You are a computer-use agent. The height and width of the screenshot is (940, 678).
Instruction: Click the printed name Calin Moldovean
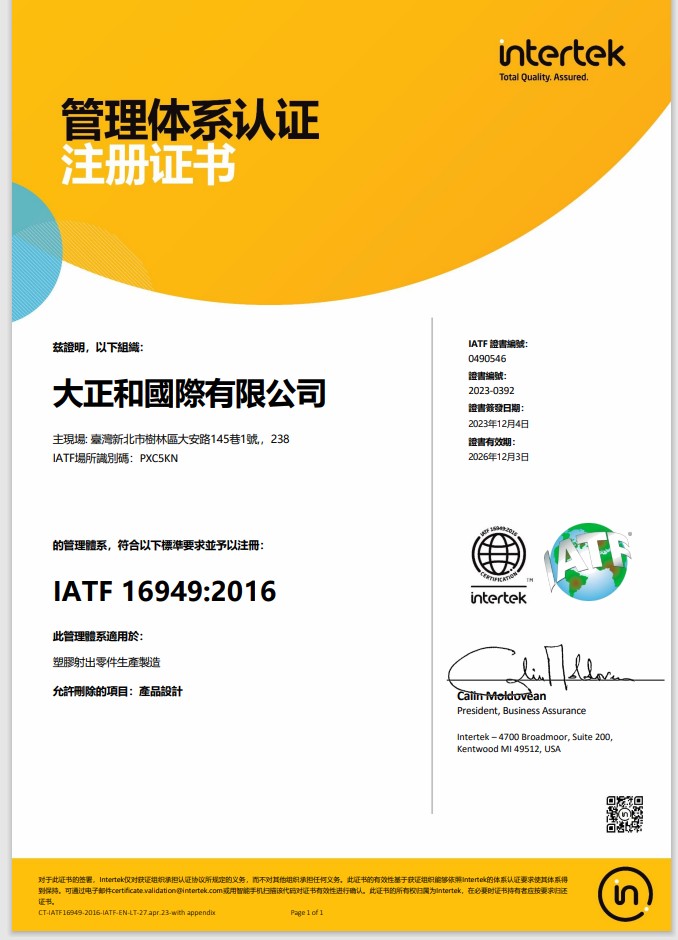pos(501,696)
